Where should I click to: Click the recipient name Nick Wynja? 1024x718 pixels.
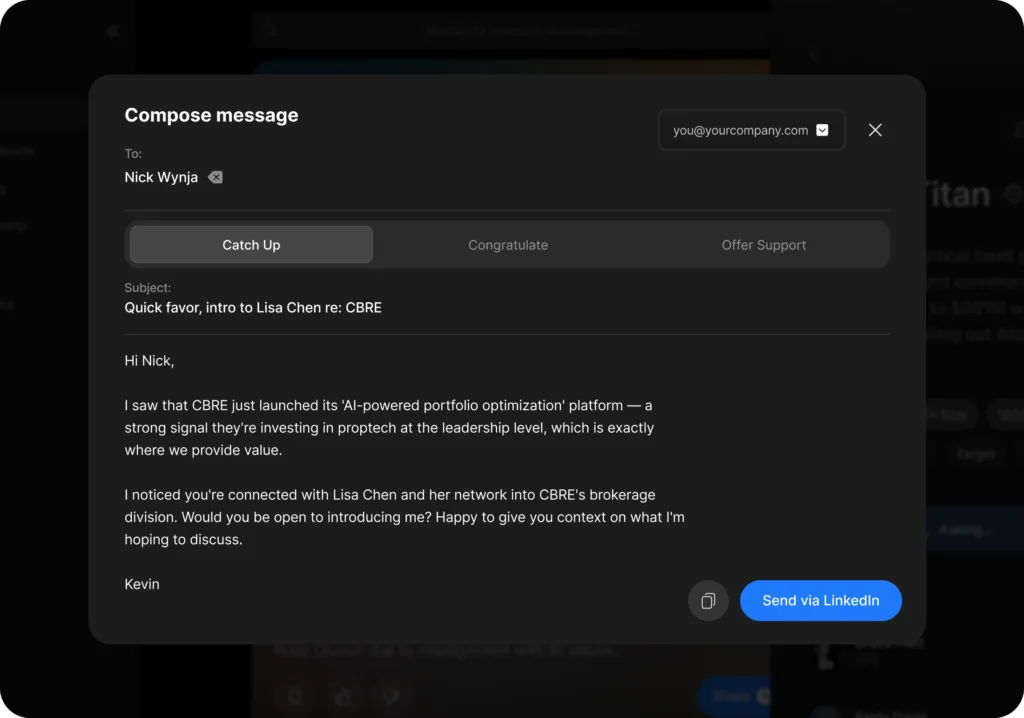pos(161,177)
